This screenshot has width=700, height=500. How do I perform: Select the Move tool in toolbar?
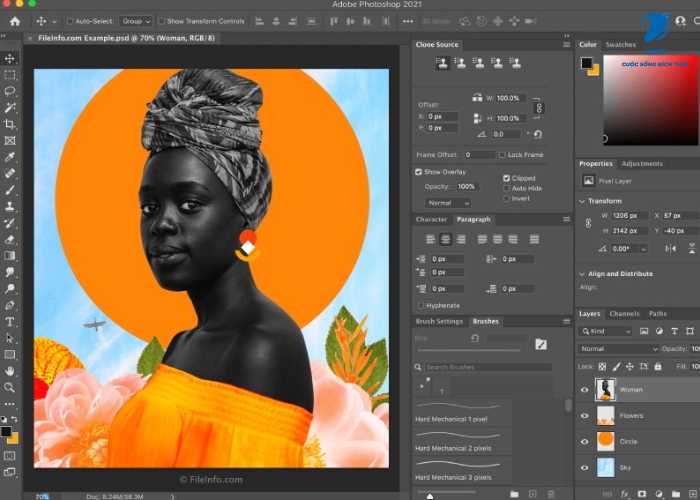[9, 58]
